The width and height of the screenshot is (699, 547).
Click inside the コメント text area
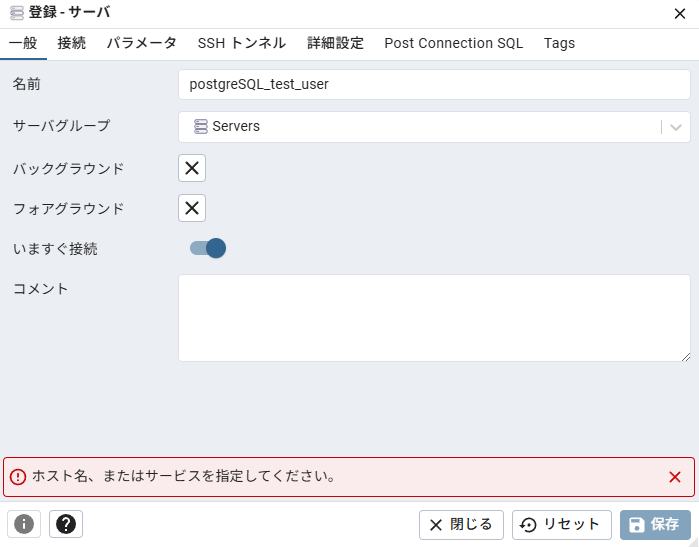[x=434, y=318]
